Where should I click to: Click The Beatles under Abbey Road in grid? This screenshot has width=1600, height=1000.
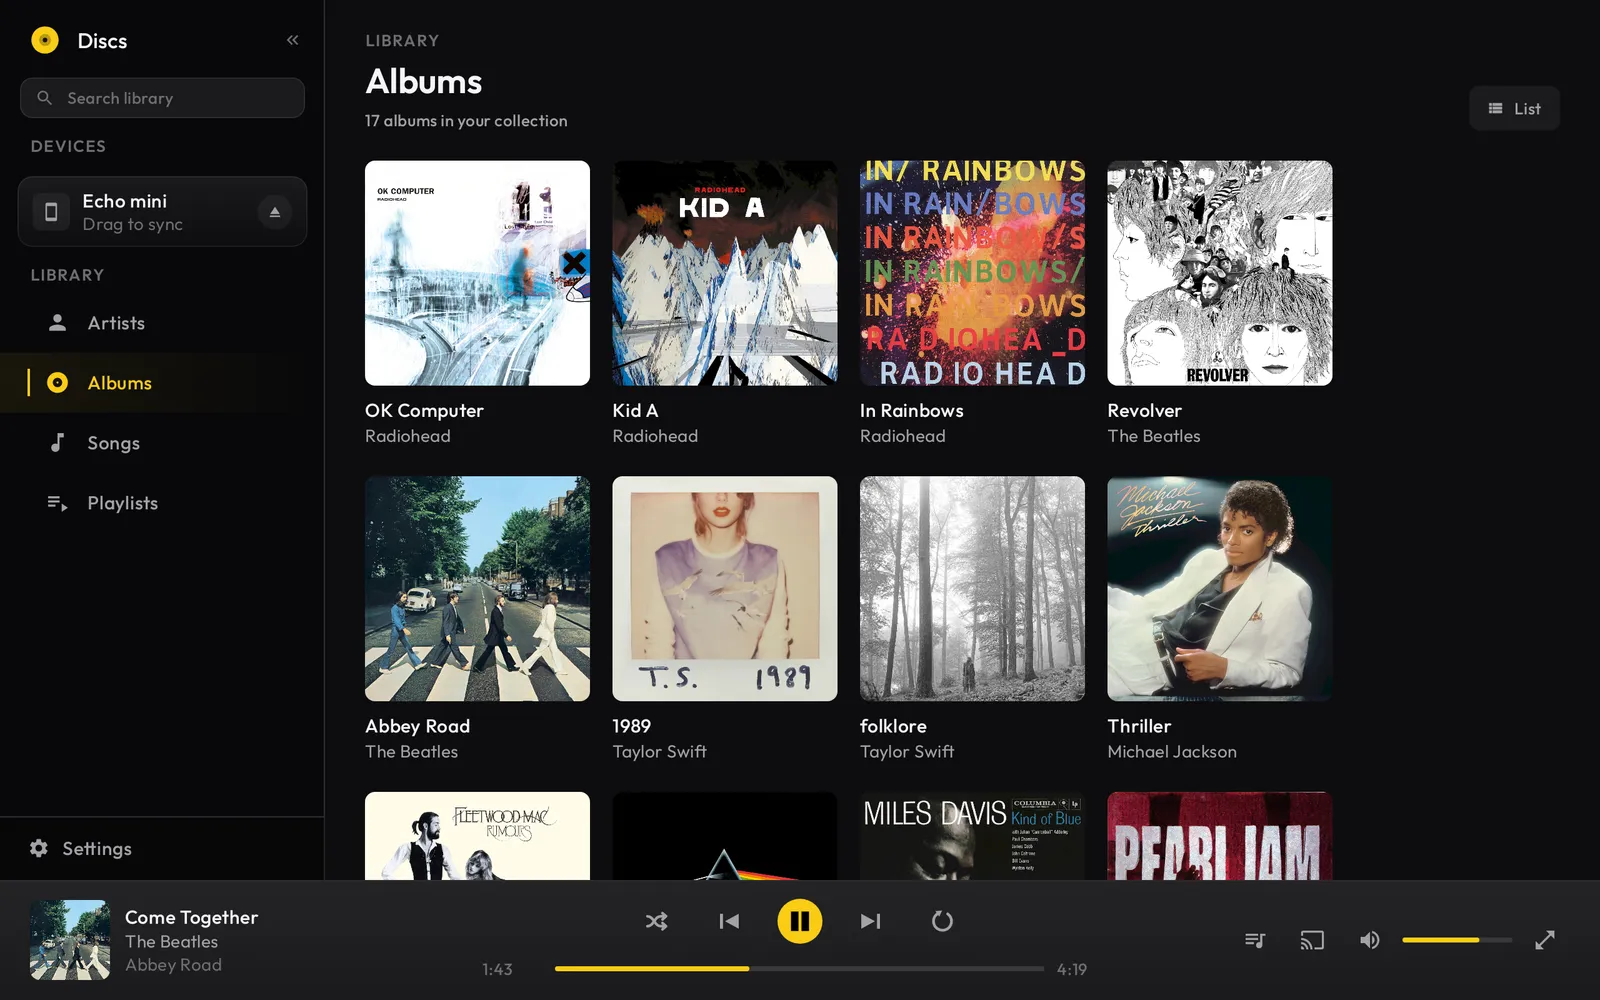point(411,751)
